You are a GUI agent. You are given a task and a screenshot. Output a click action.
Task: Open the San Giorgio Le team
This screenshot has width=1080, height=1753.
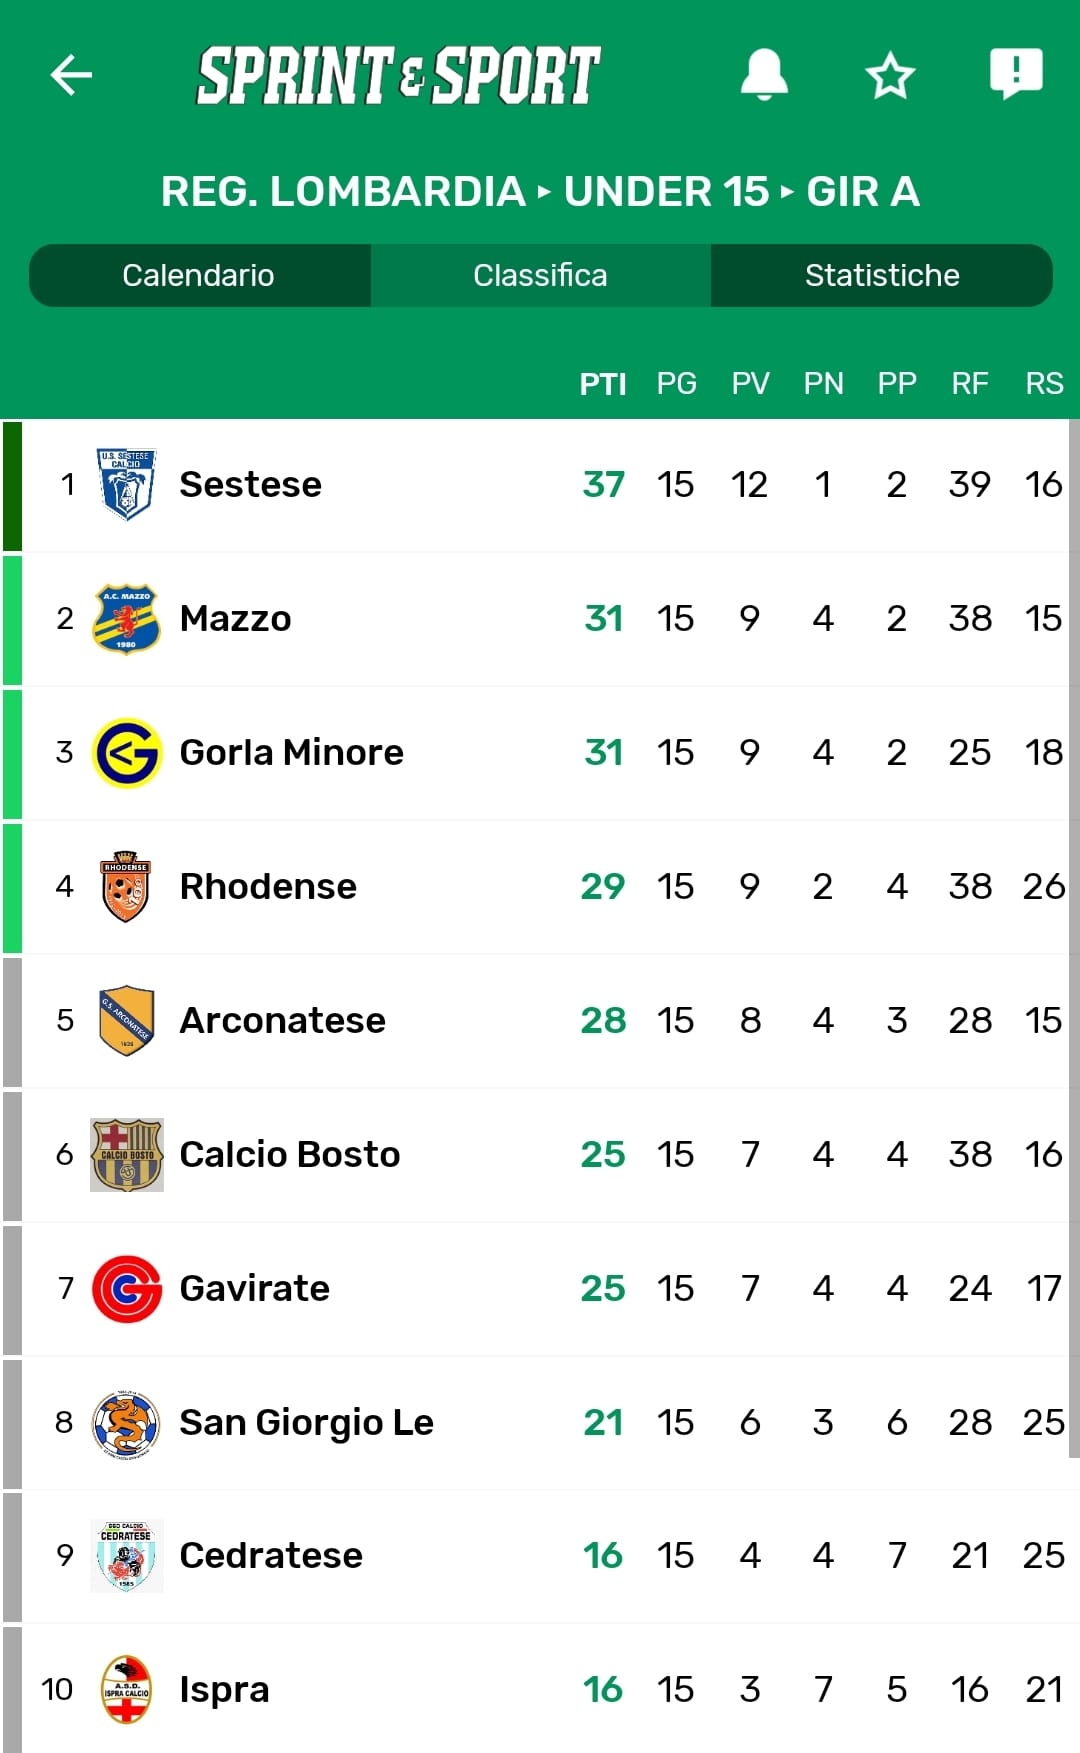(306, 1423)
